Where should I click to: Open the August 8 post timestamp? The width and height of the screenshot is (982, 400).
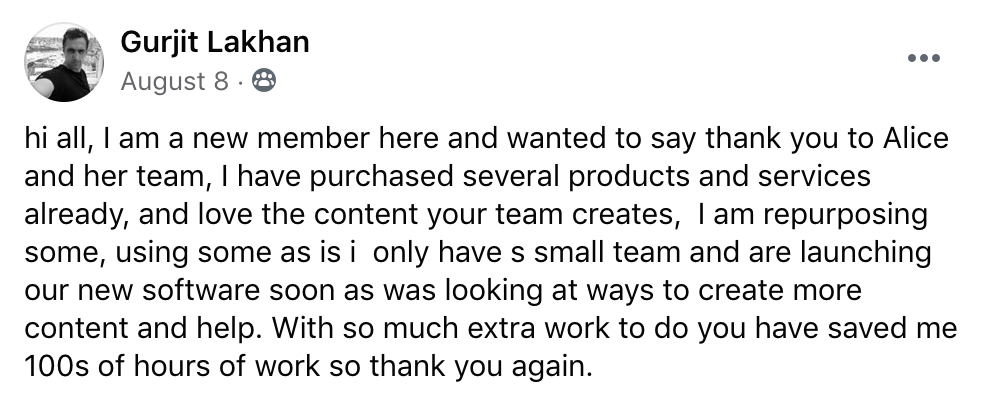click(x=175, y=81)
